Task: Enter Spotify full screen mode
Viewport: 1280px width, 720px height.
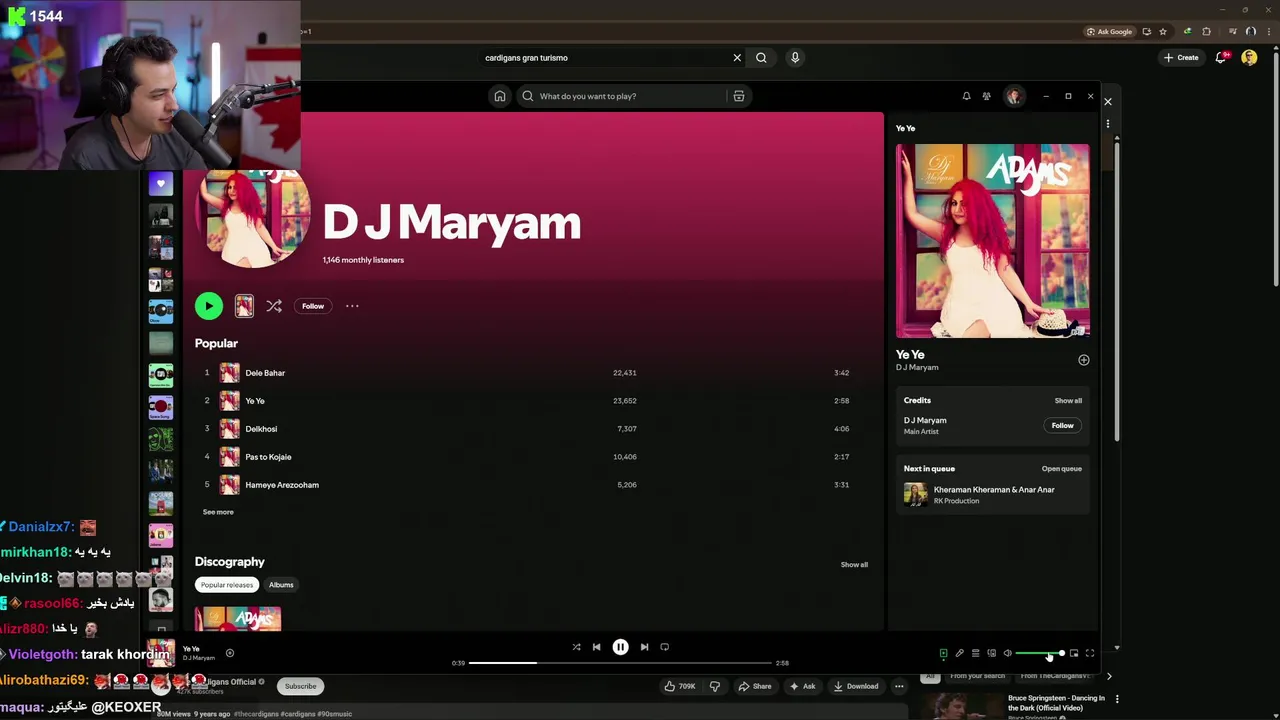Action: point(1090,654)
